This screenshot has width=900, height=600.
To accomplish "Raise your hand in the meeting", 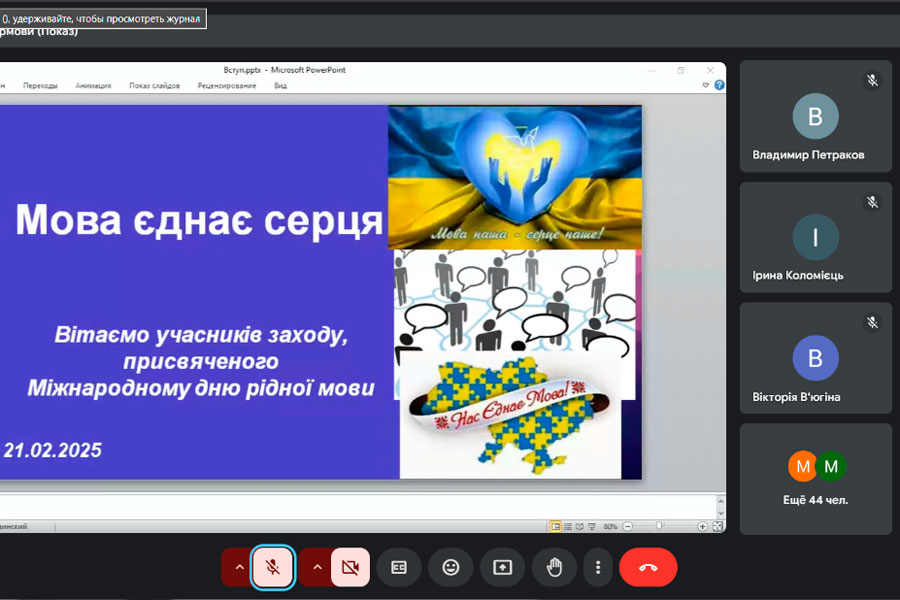I will 554,567.
